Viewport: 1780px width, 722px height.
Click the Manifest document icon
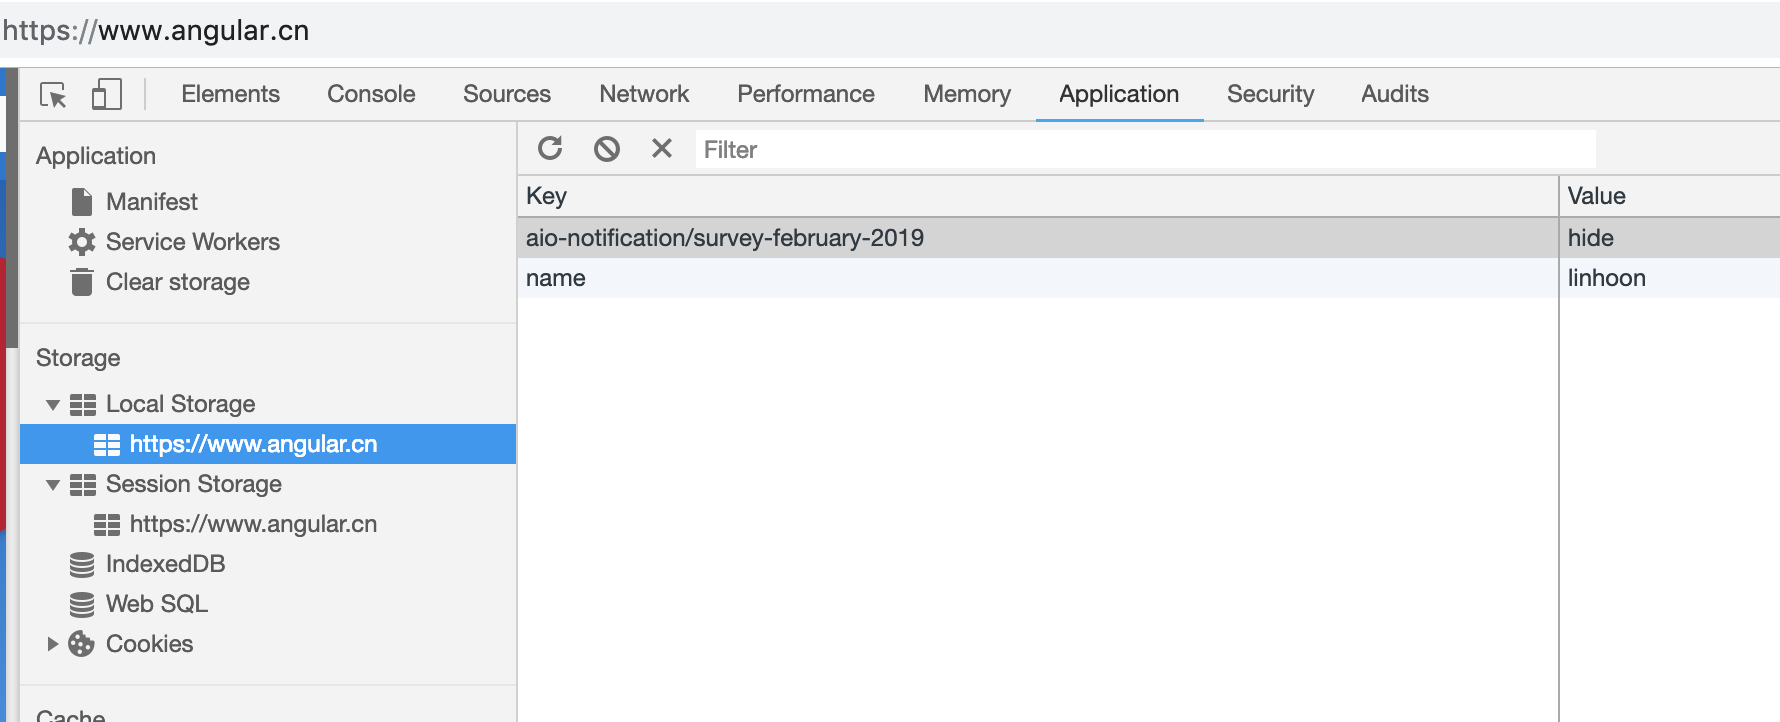coord(82,202)
